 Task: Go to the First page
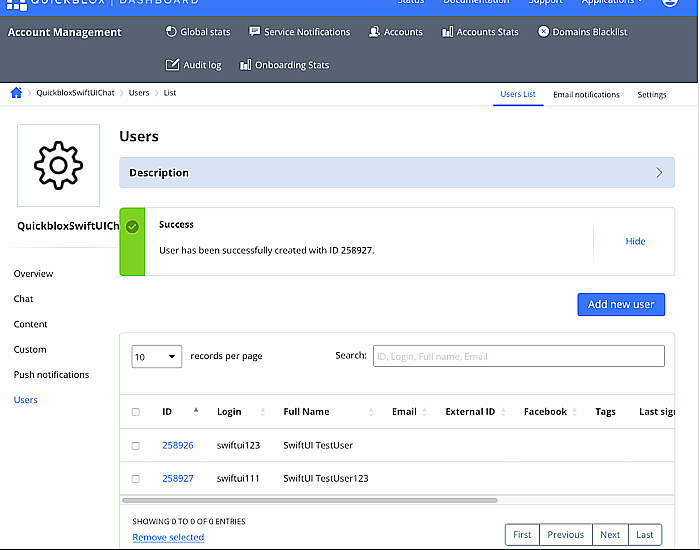(x=522, y=534)
